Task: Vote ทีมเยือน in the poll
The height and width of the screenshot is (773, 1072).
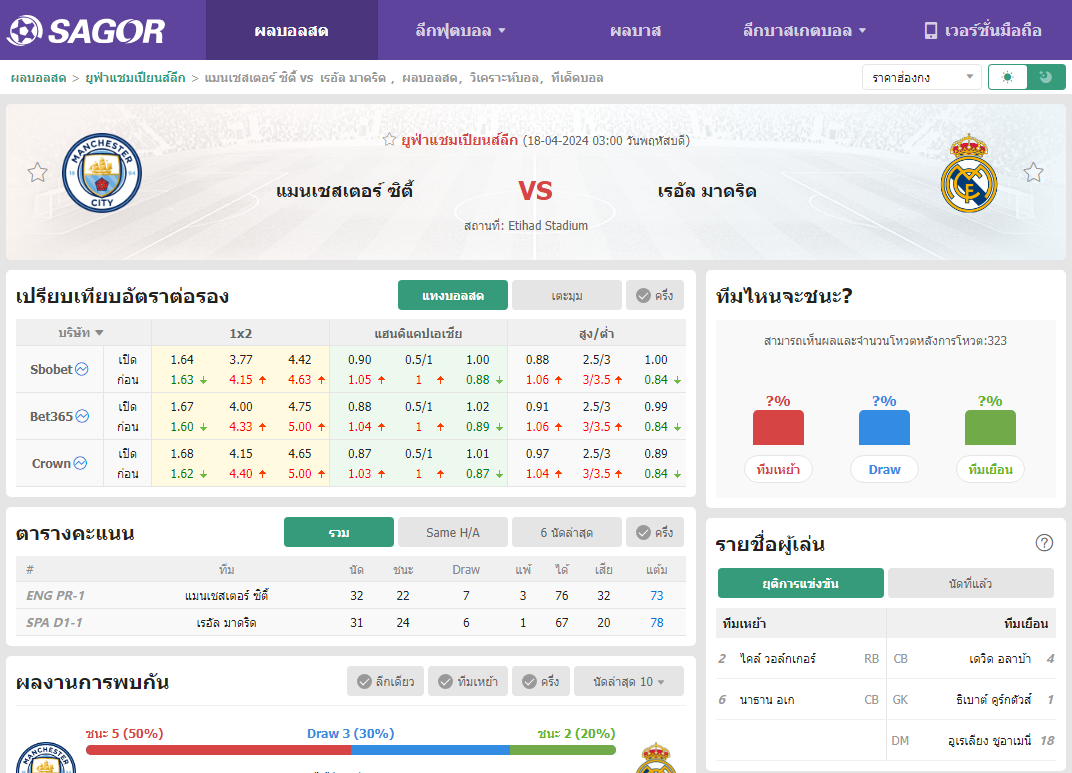Action: (990, 470)
